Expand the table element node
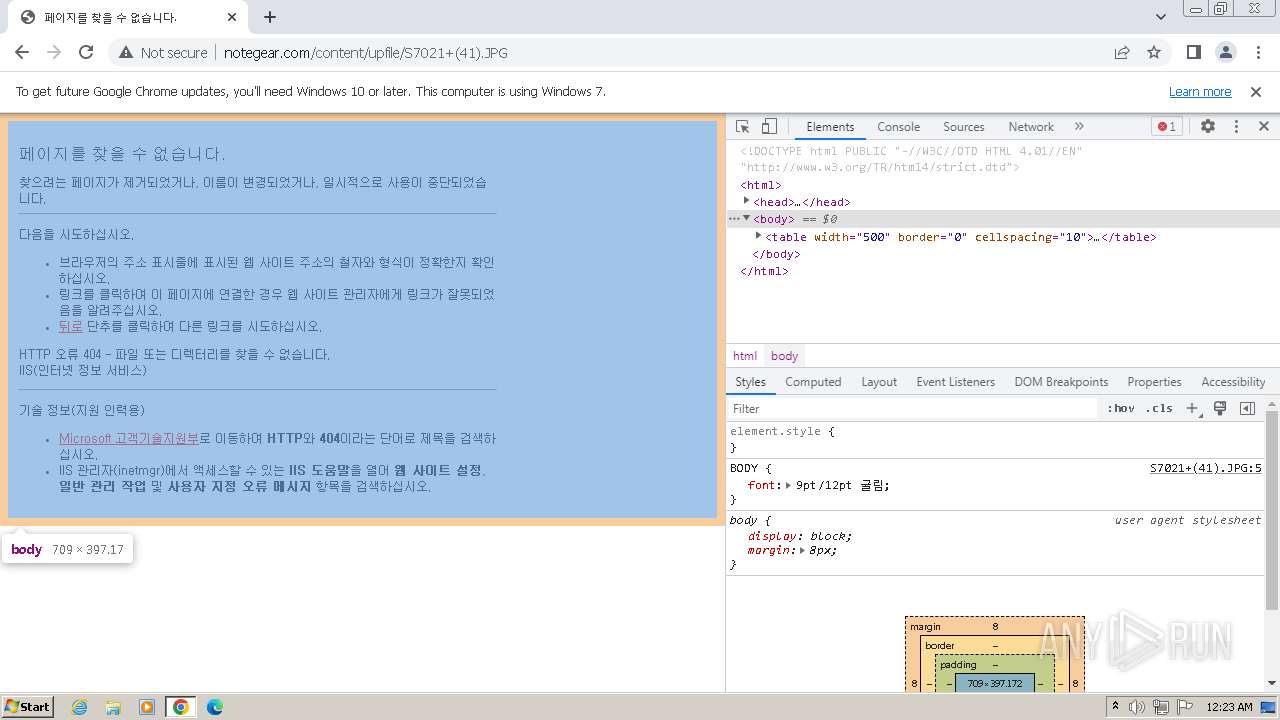 tap(758, 236)
